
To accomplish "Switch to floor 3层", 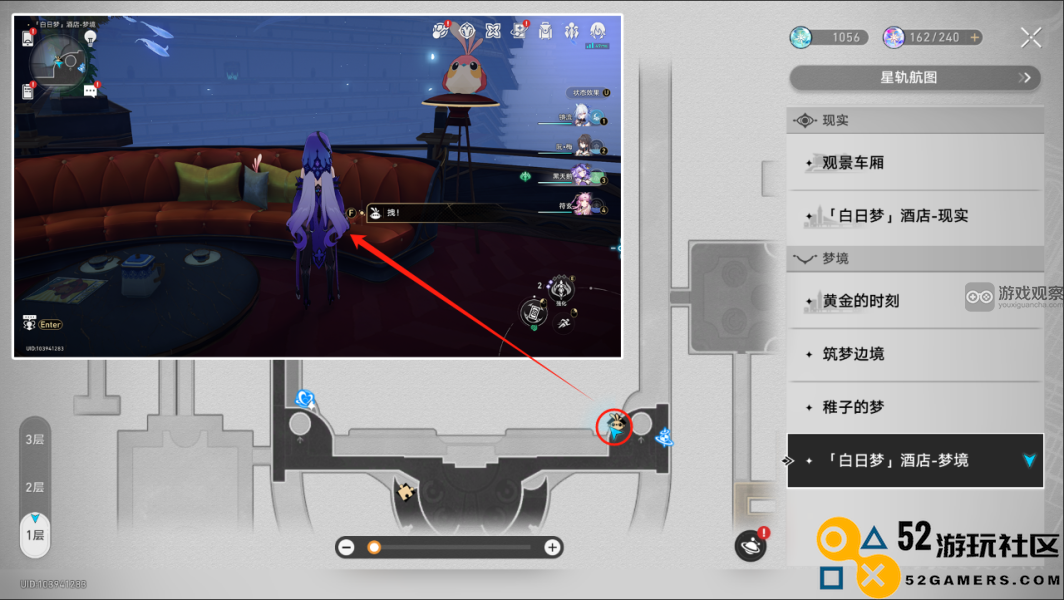I will click(x=35, y=439).
